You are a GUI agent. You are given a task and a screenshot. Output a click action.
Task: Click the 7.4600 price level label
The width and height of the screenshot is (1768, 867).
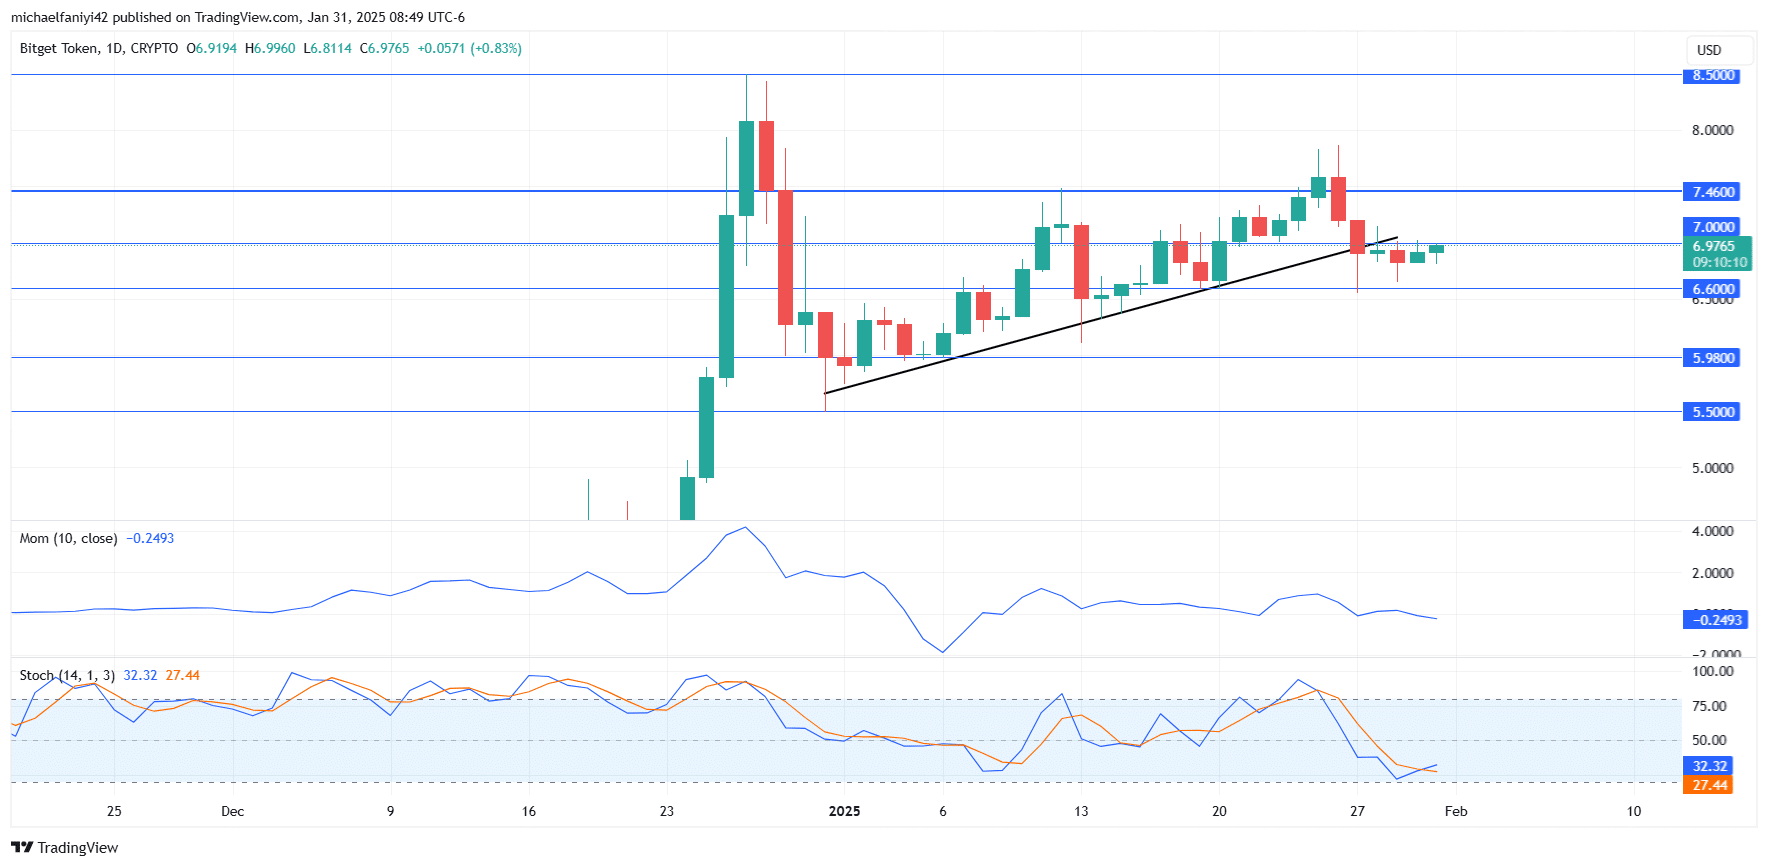point(1712,191)
